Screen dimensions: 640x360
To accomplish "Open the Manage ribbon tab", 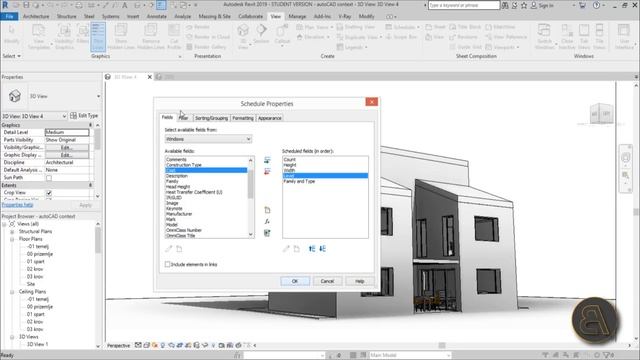I will tap(297, 16).
